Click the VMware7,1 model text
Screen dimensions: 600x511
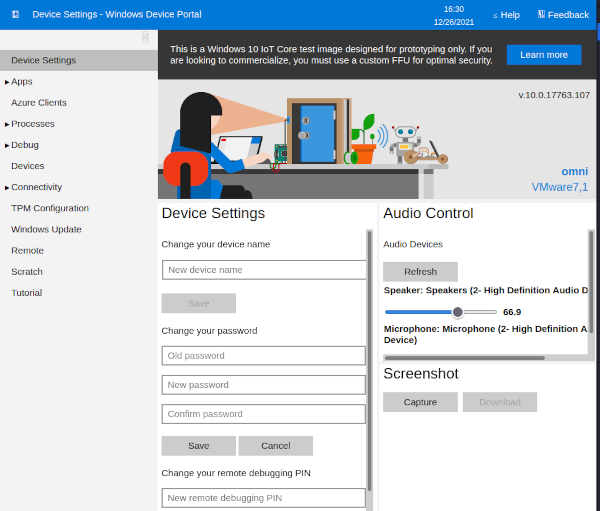pos(559,187)
